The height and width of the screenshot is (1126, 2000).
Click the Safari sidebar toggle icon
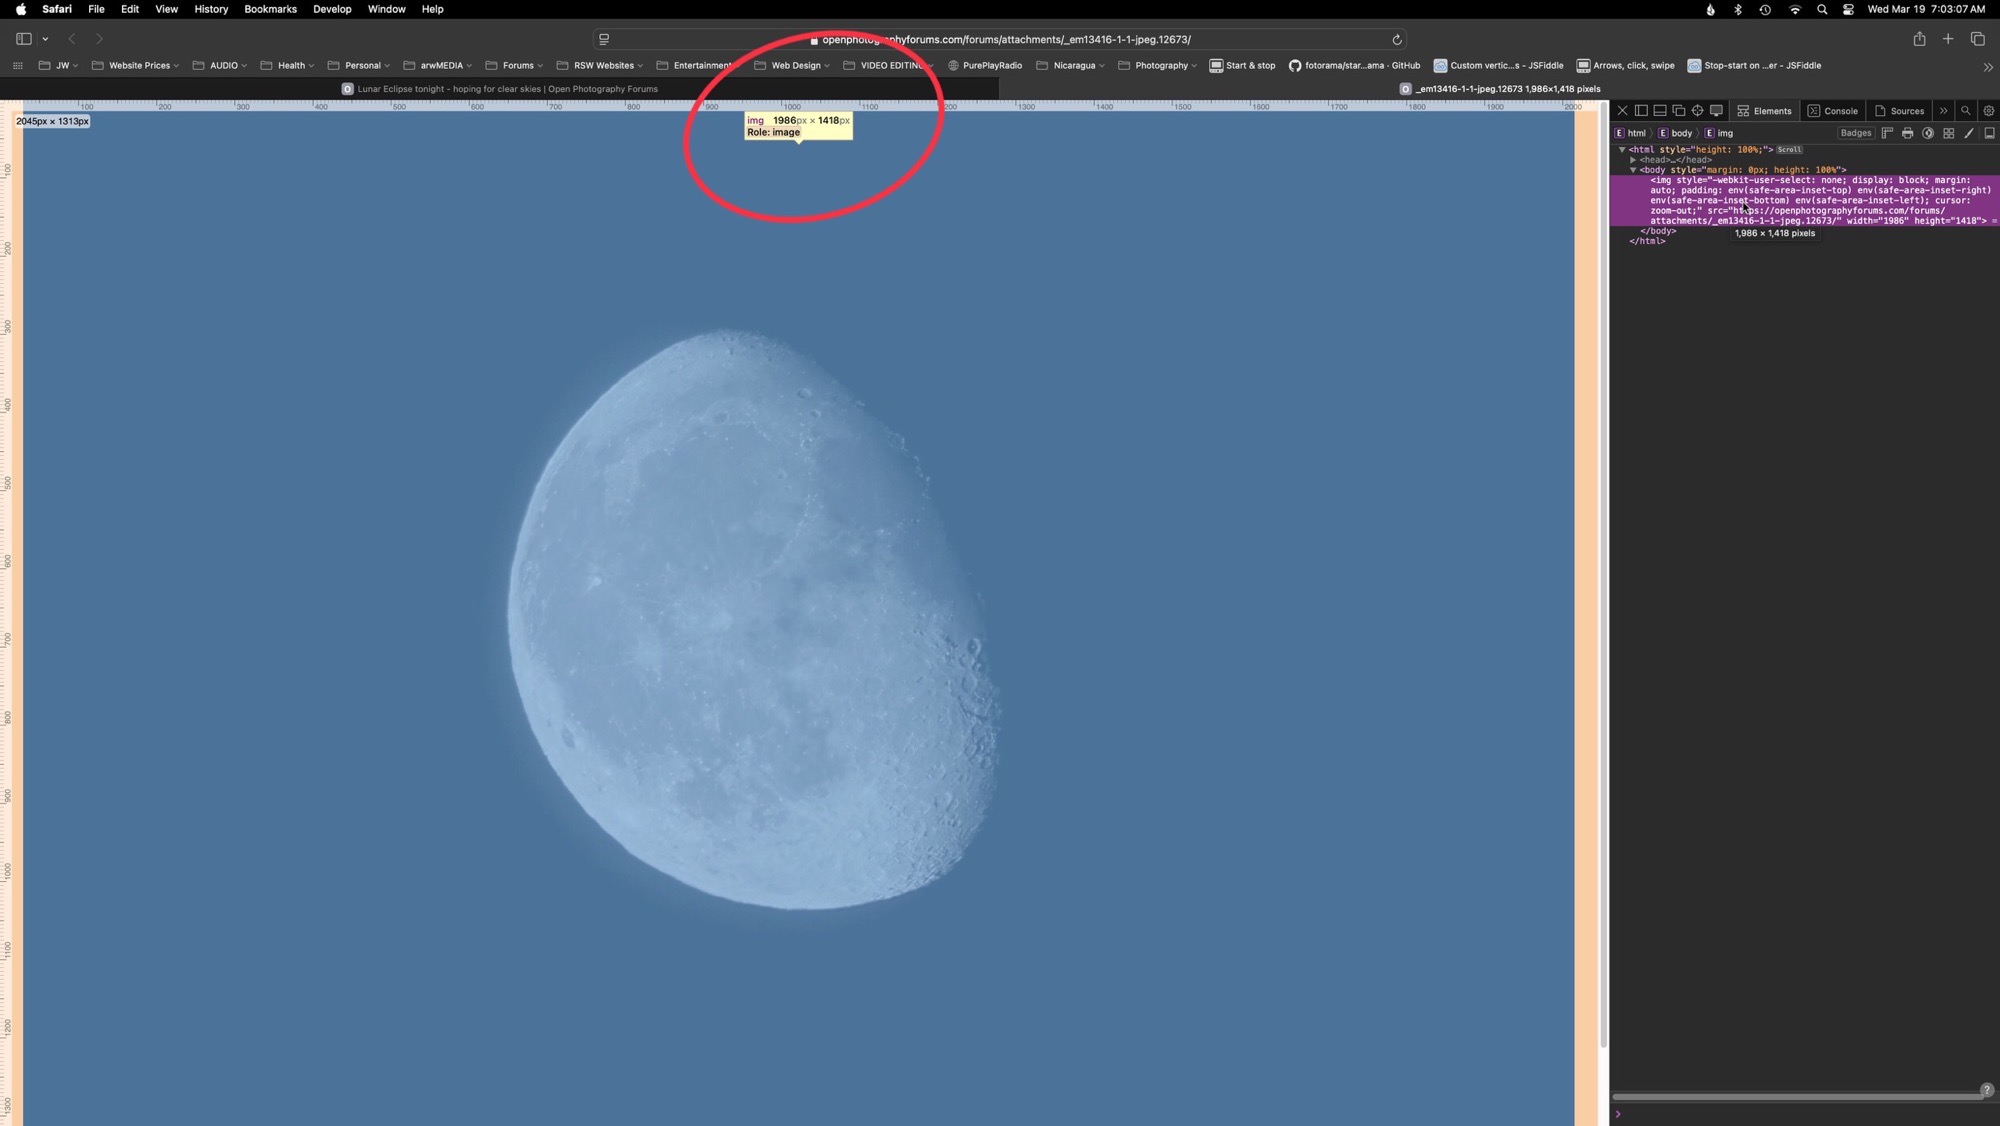23,39
